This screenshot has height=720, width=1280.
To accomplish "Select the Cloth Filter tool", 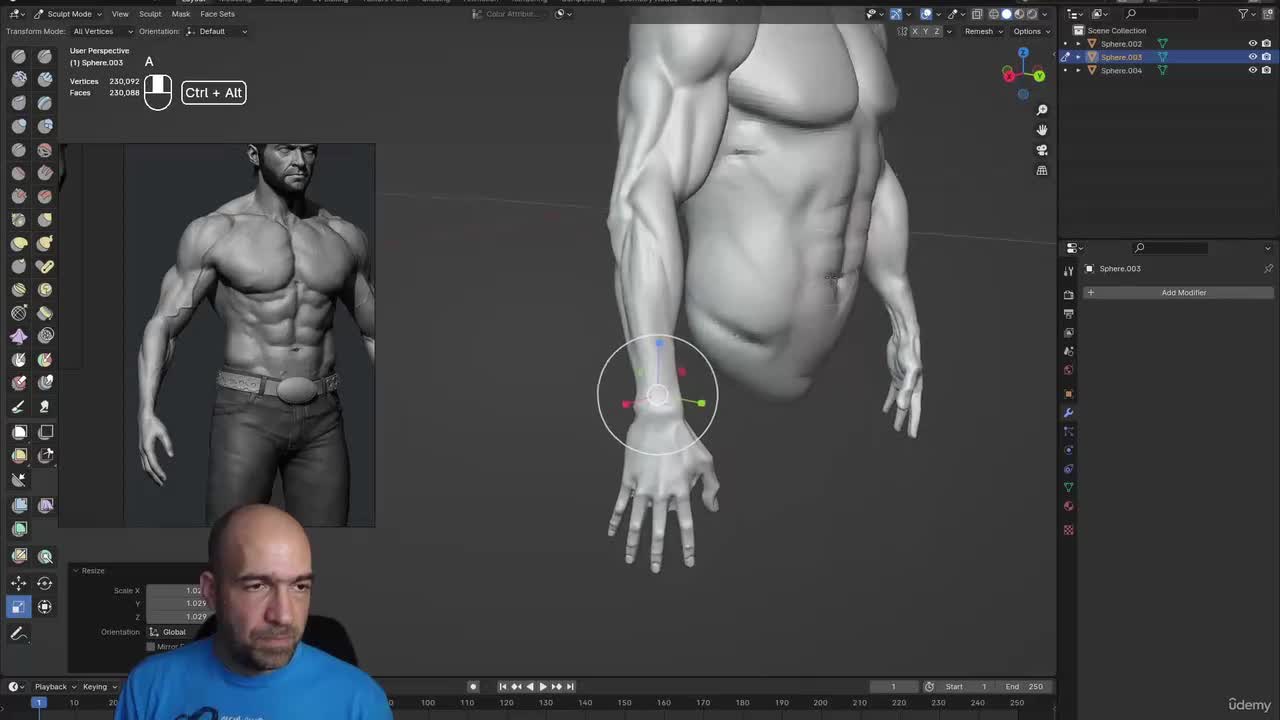I will (x=45, y=505).
